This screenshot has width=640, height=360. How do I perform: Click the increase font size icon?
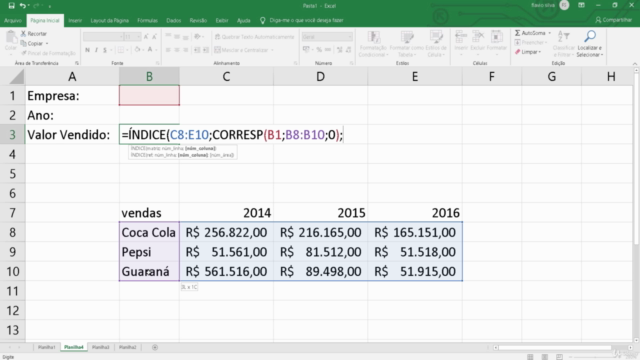click(146, 37)
